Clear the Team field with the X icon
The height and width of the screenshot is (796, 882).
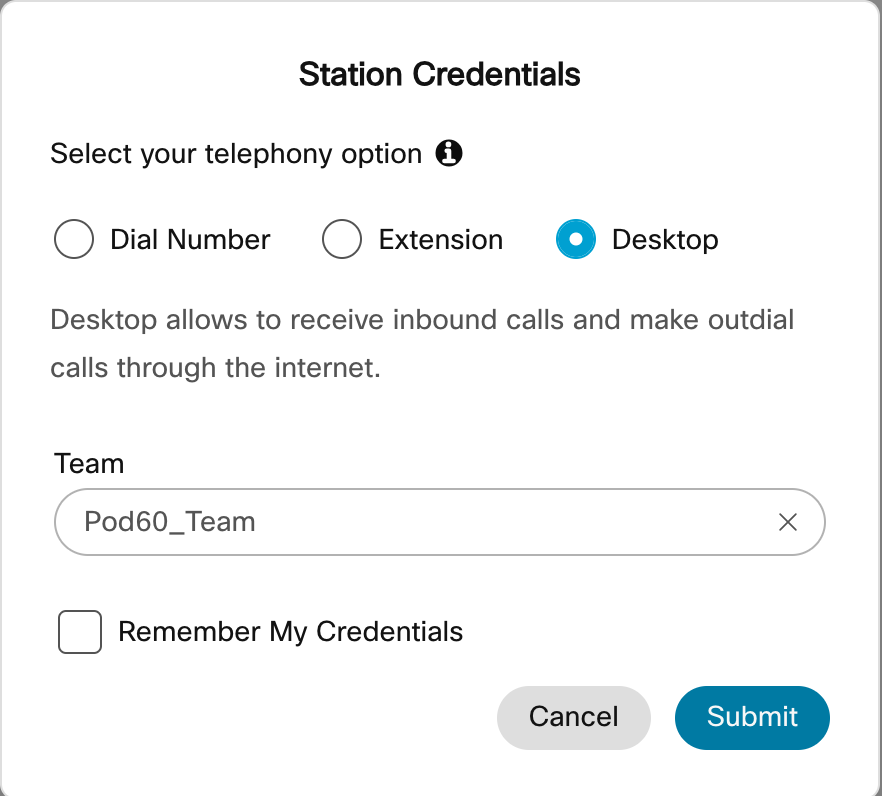[788, 522]
